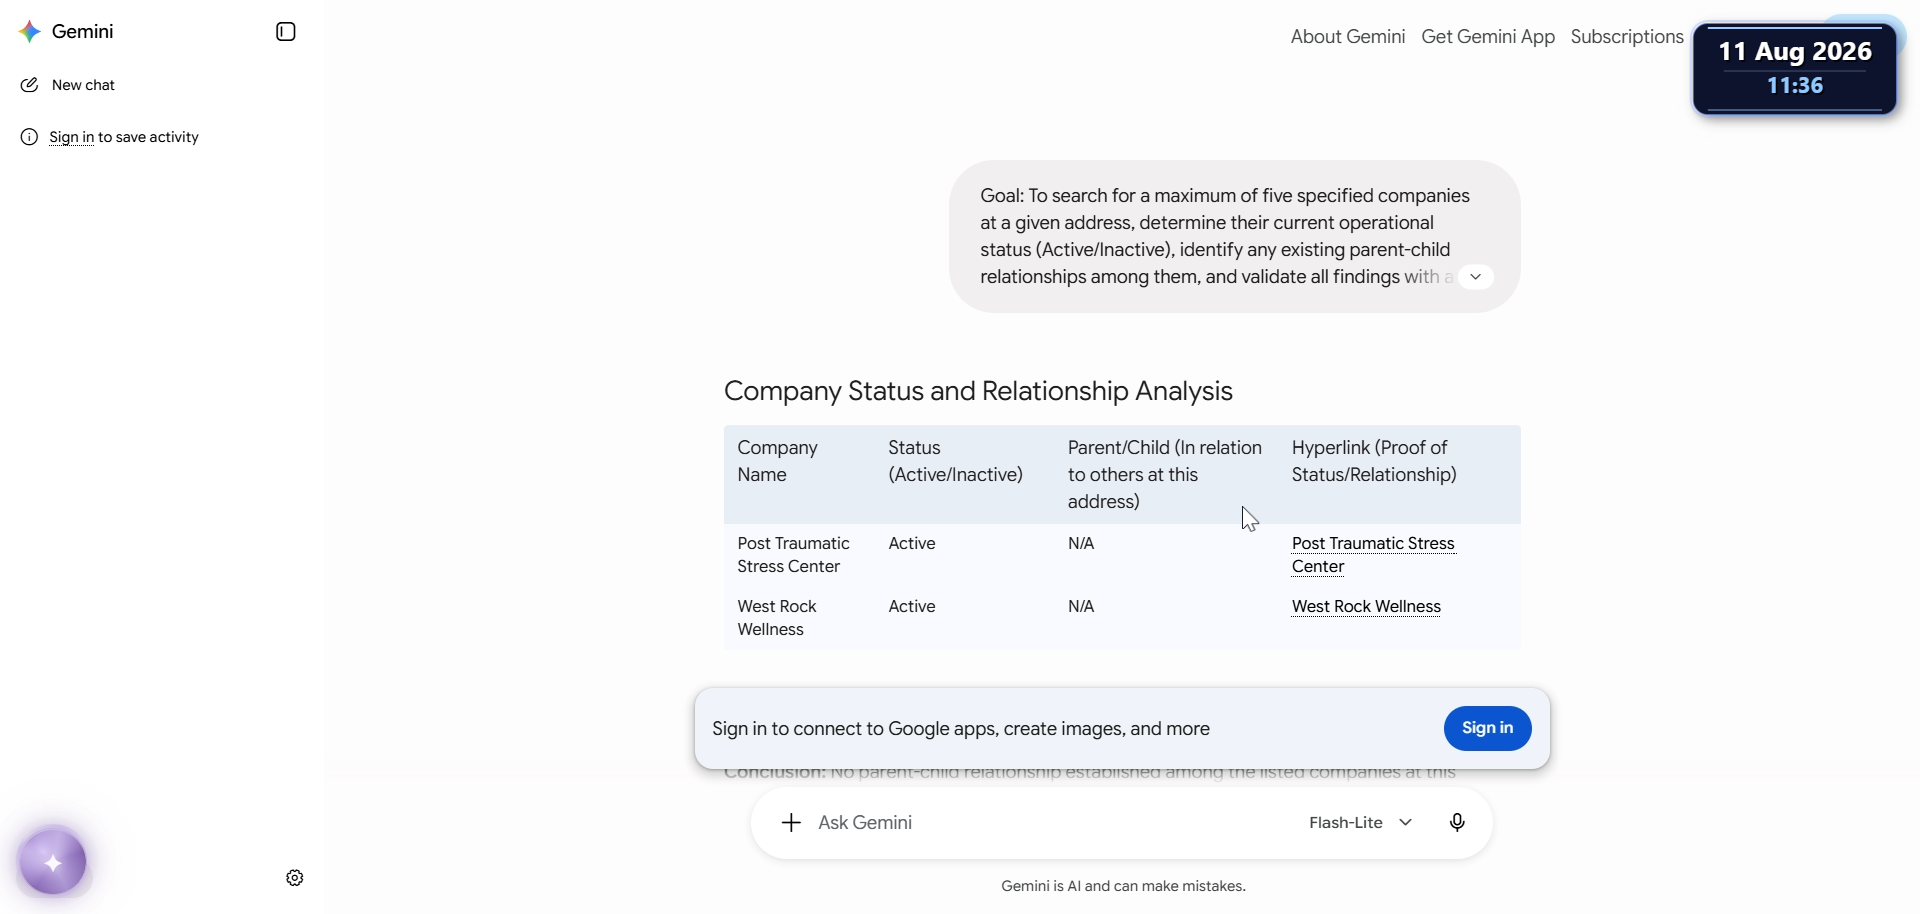Activate the microphone voice input
The width and height of the screenshot is (1920, 914).
[1457, 823]
